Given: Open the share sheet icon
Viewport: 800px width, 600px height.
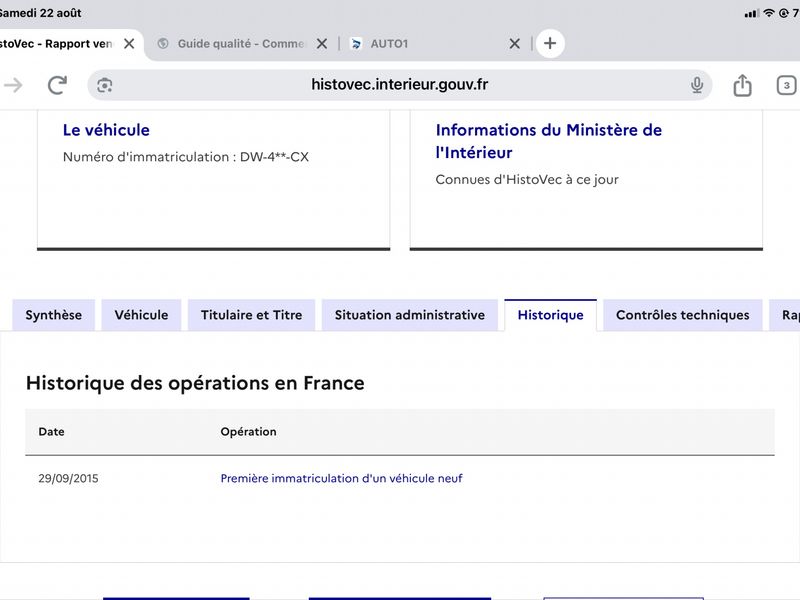Looking at the screenshot, I should (742, 85).
